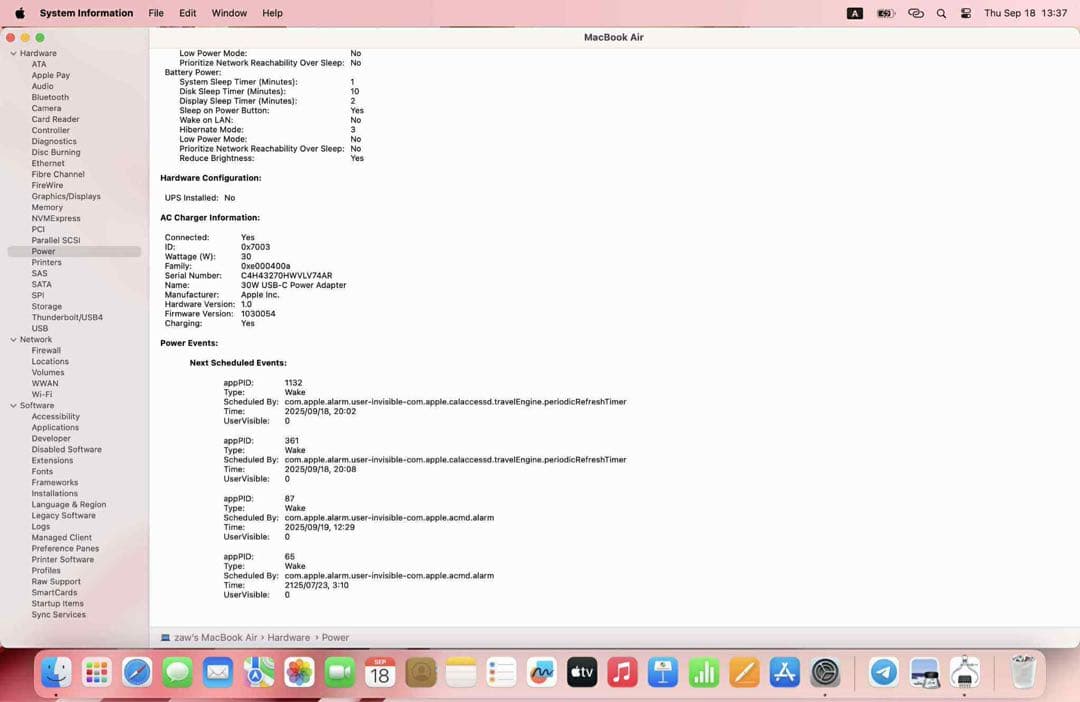Viewport: 1080px width, 702px height.
Task: Open Spotlight search in the menu bar
Action: coord(941,13)
